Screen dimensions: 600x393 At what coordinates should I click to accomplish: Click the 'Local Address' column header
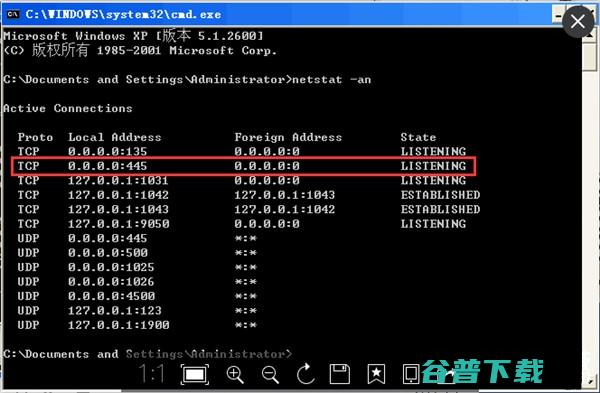coord(115,137)
